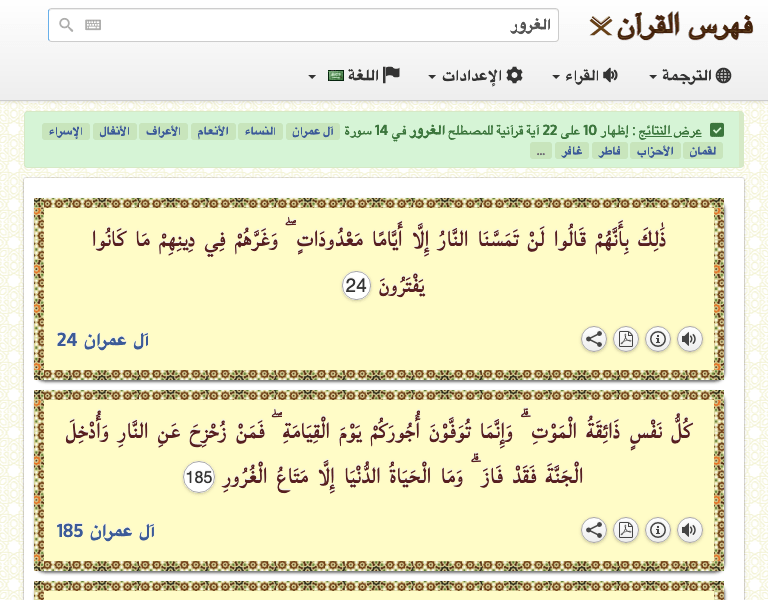
Task: Click the search magnifier icon
Action: point(66,26)
